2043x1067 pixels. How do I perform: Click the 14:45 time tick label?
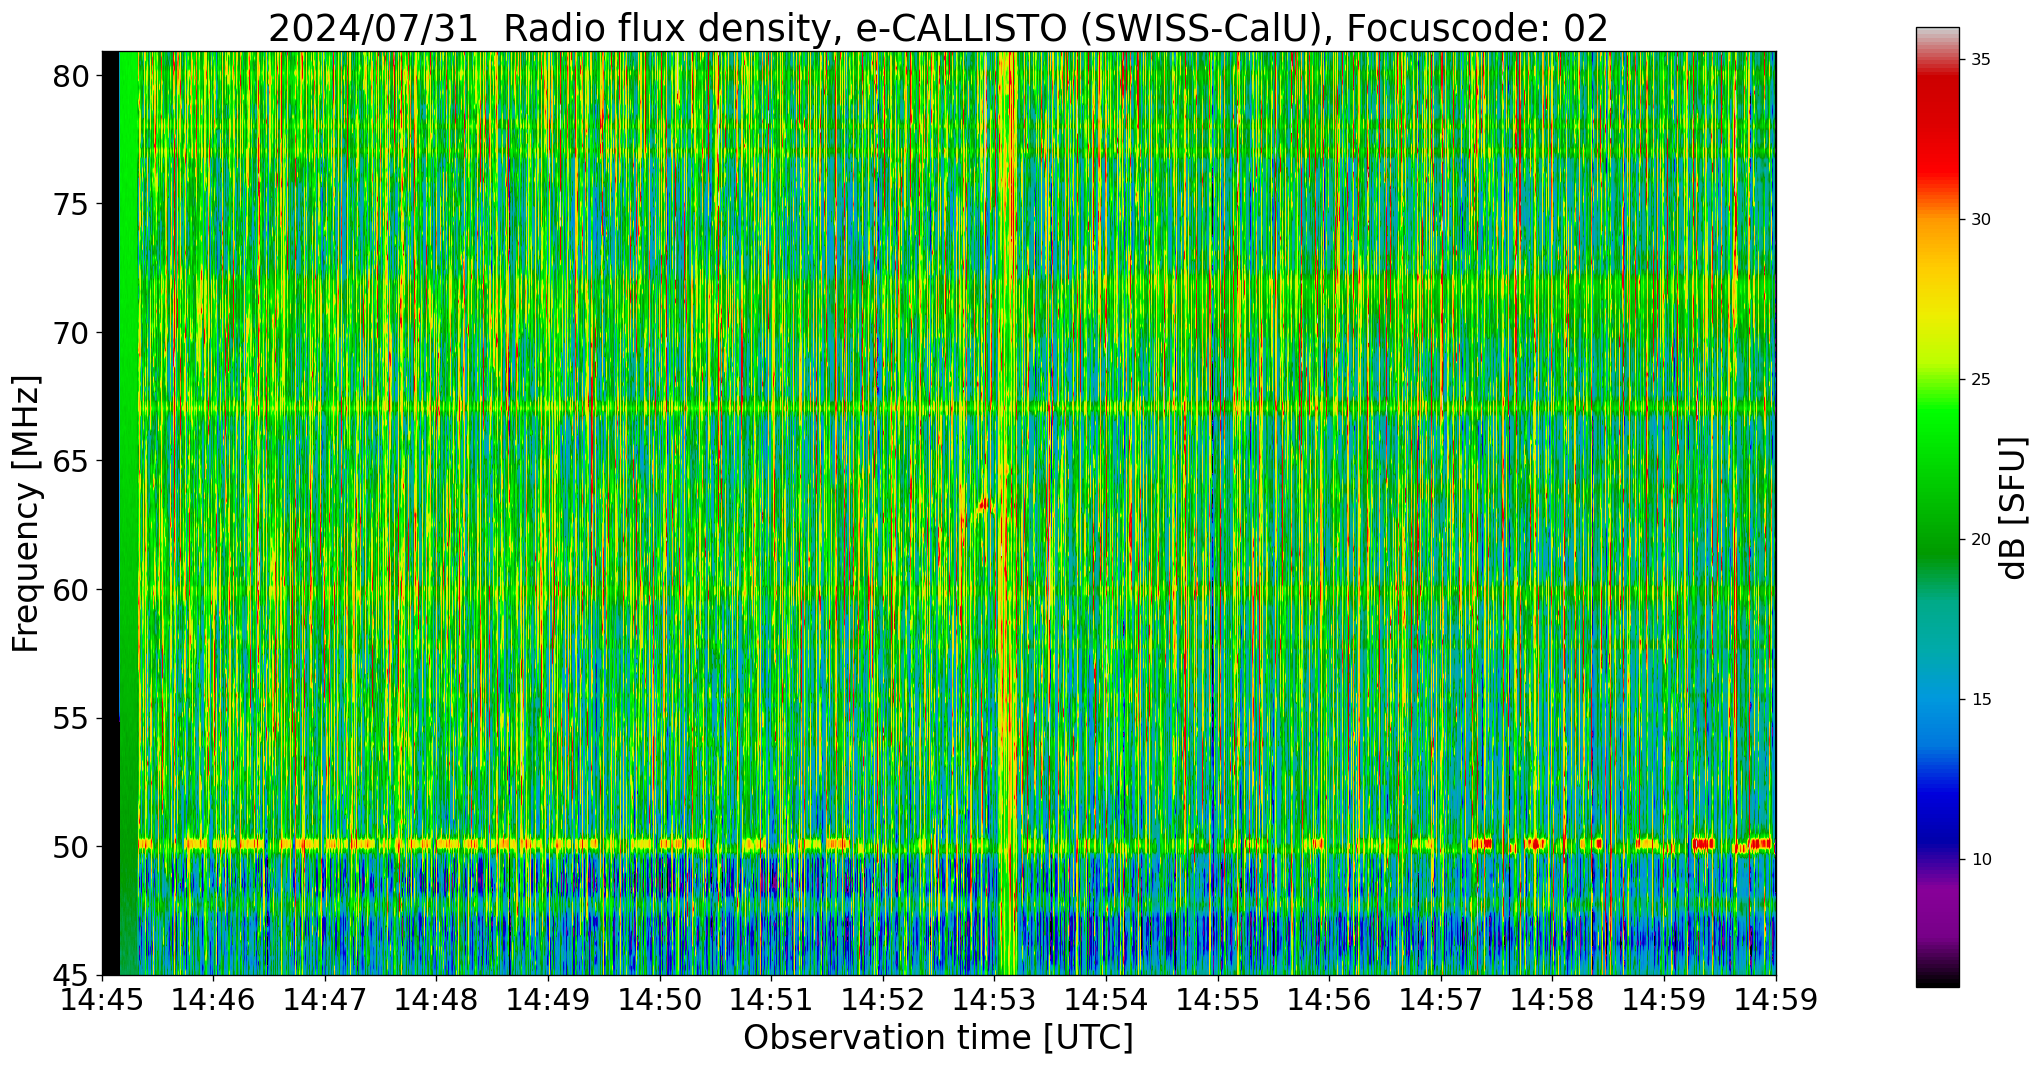click(102, 999)
